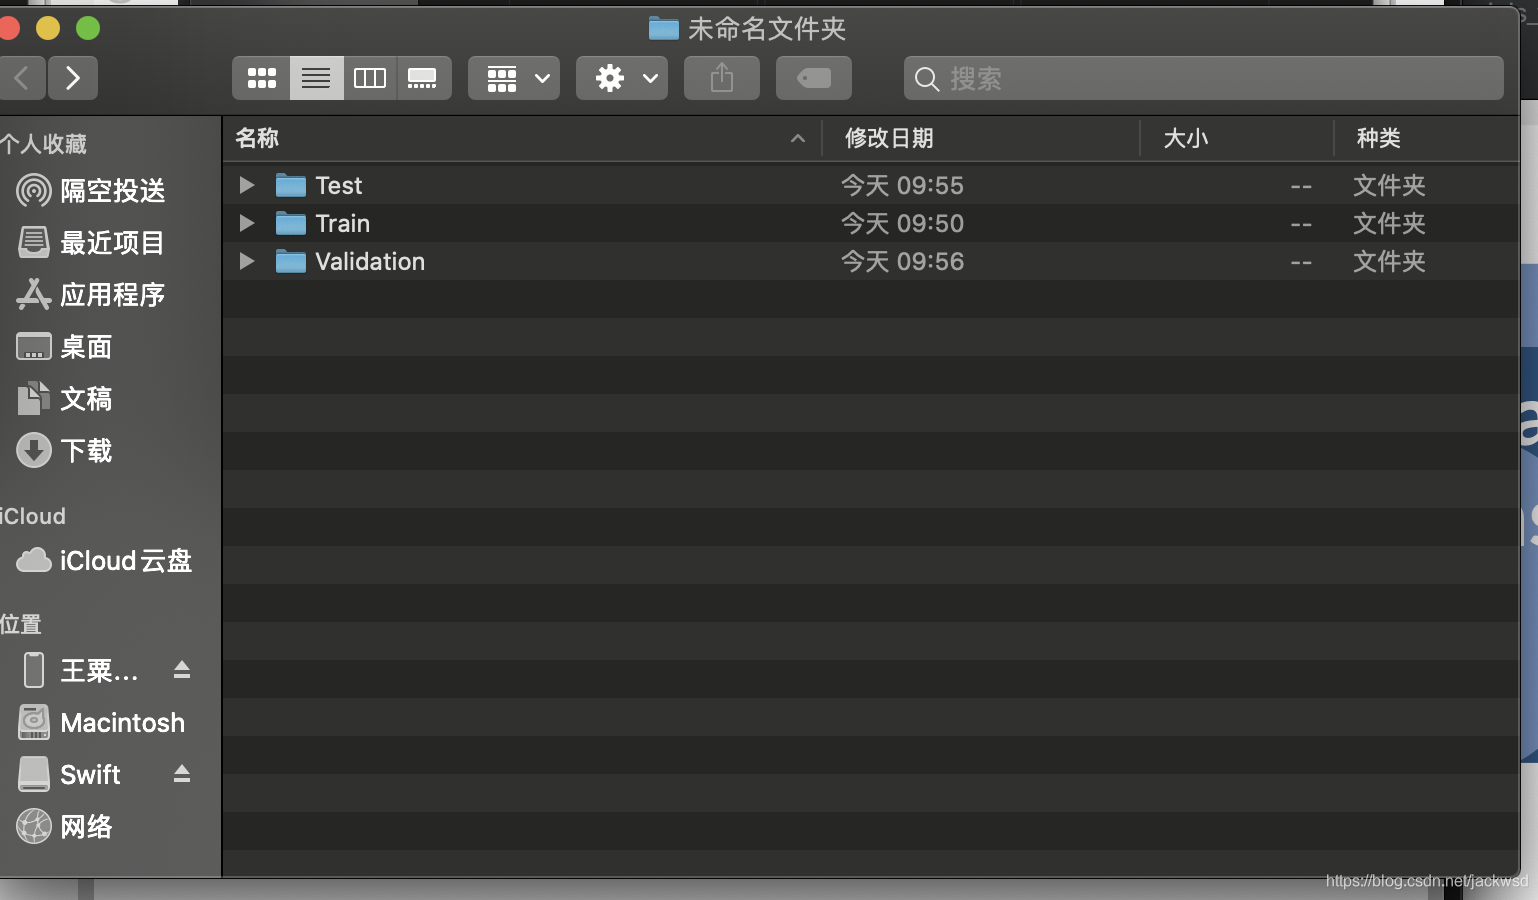Go forward with the right arrow button
The height and width of the screenshot is (900, 1538).
tap(72, 78)
